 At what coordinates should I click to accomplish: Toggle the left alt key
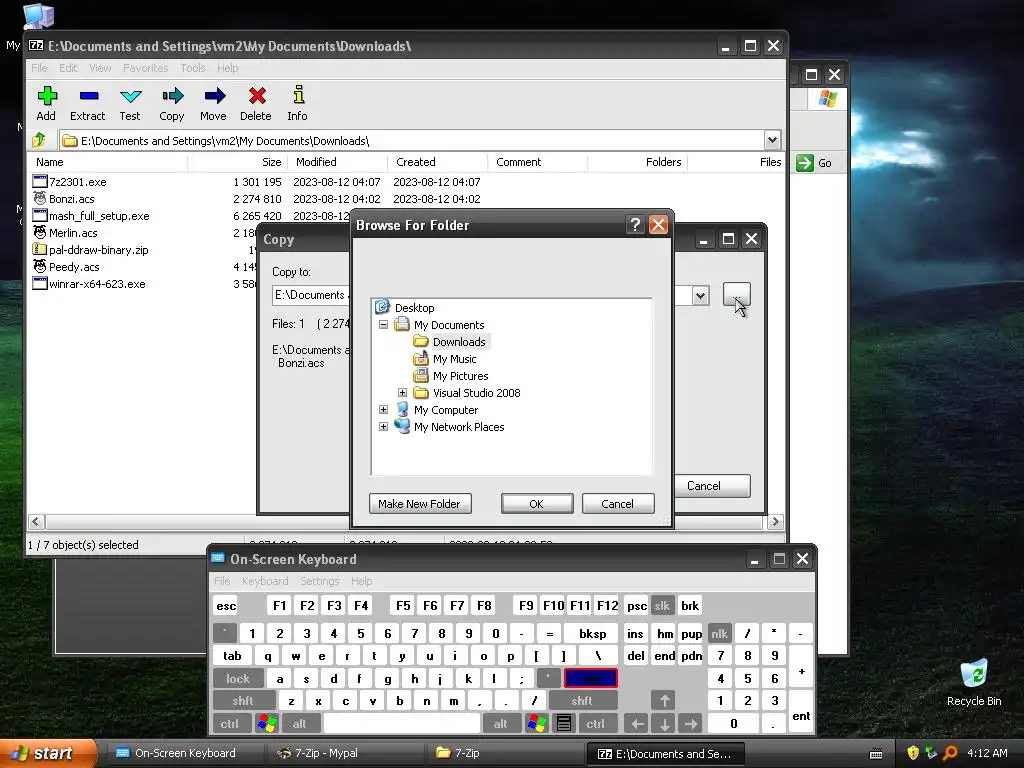[x=299, y=724]
